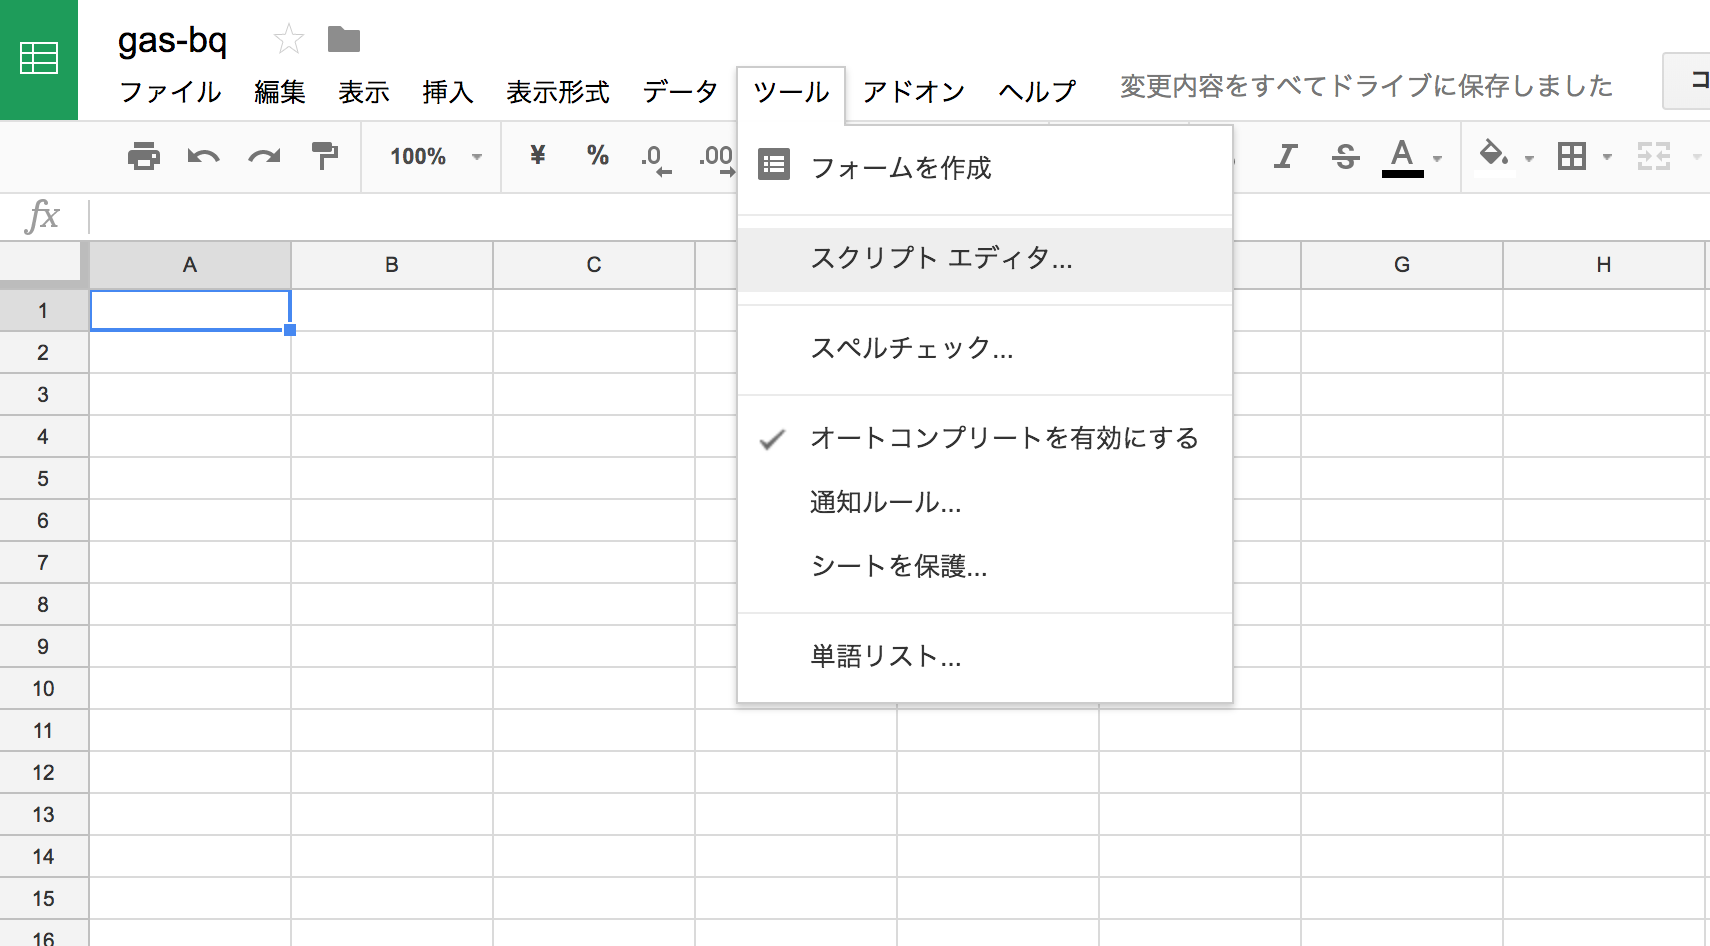Click the merge cells icon
Viewport: 1710px width, 946px height.
coord(1654,156)
